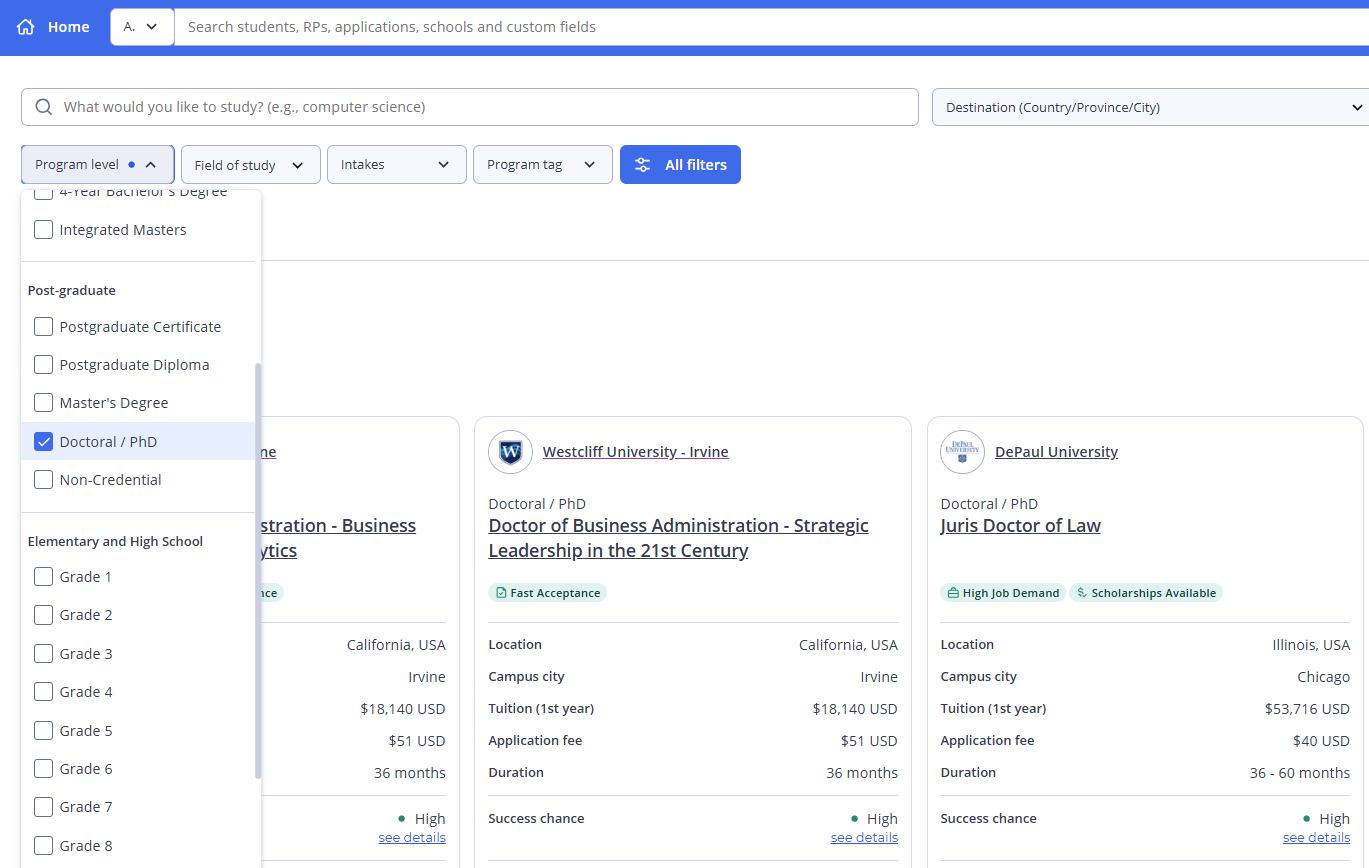Viewport: 1369px width, 868px height.
Task: Check the Master's Degree checkbox
Action: [x=44, y=403]
